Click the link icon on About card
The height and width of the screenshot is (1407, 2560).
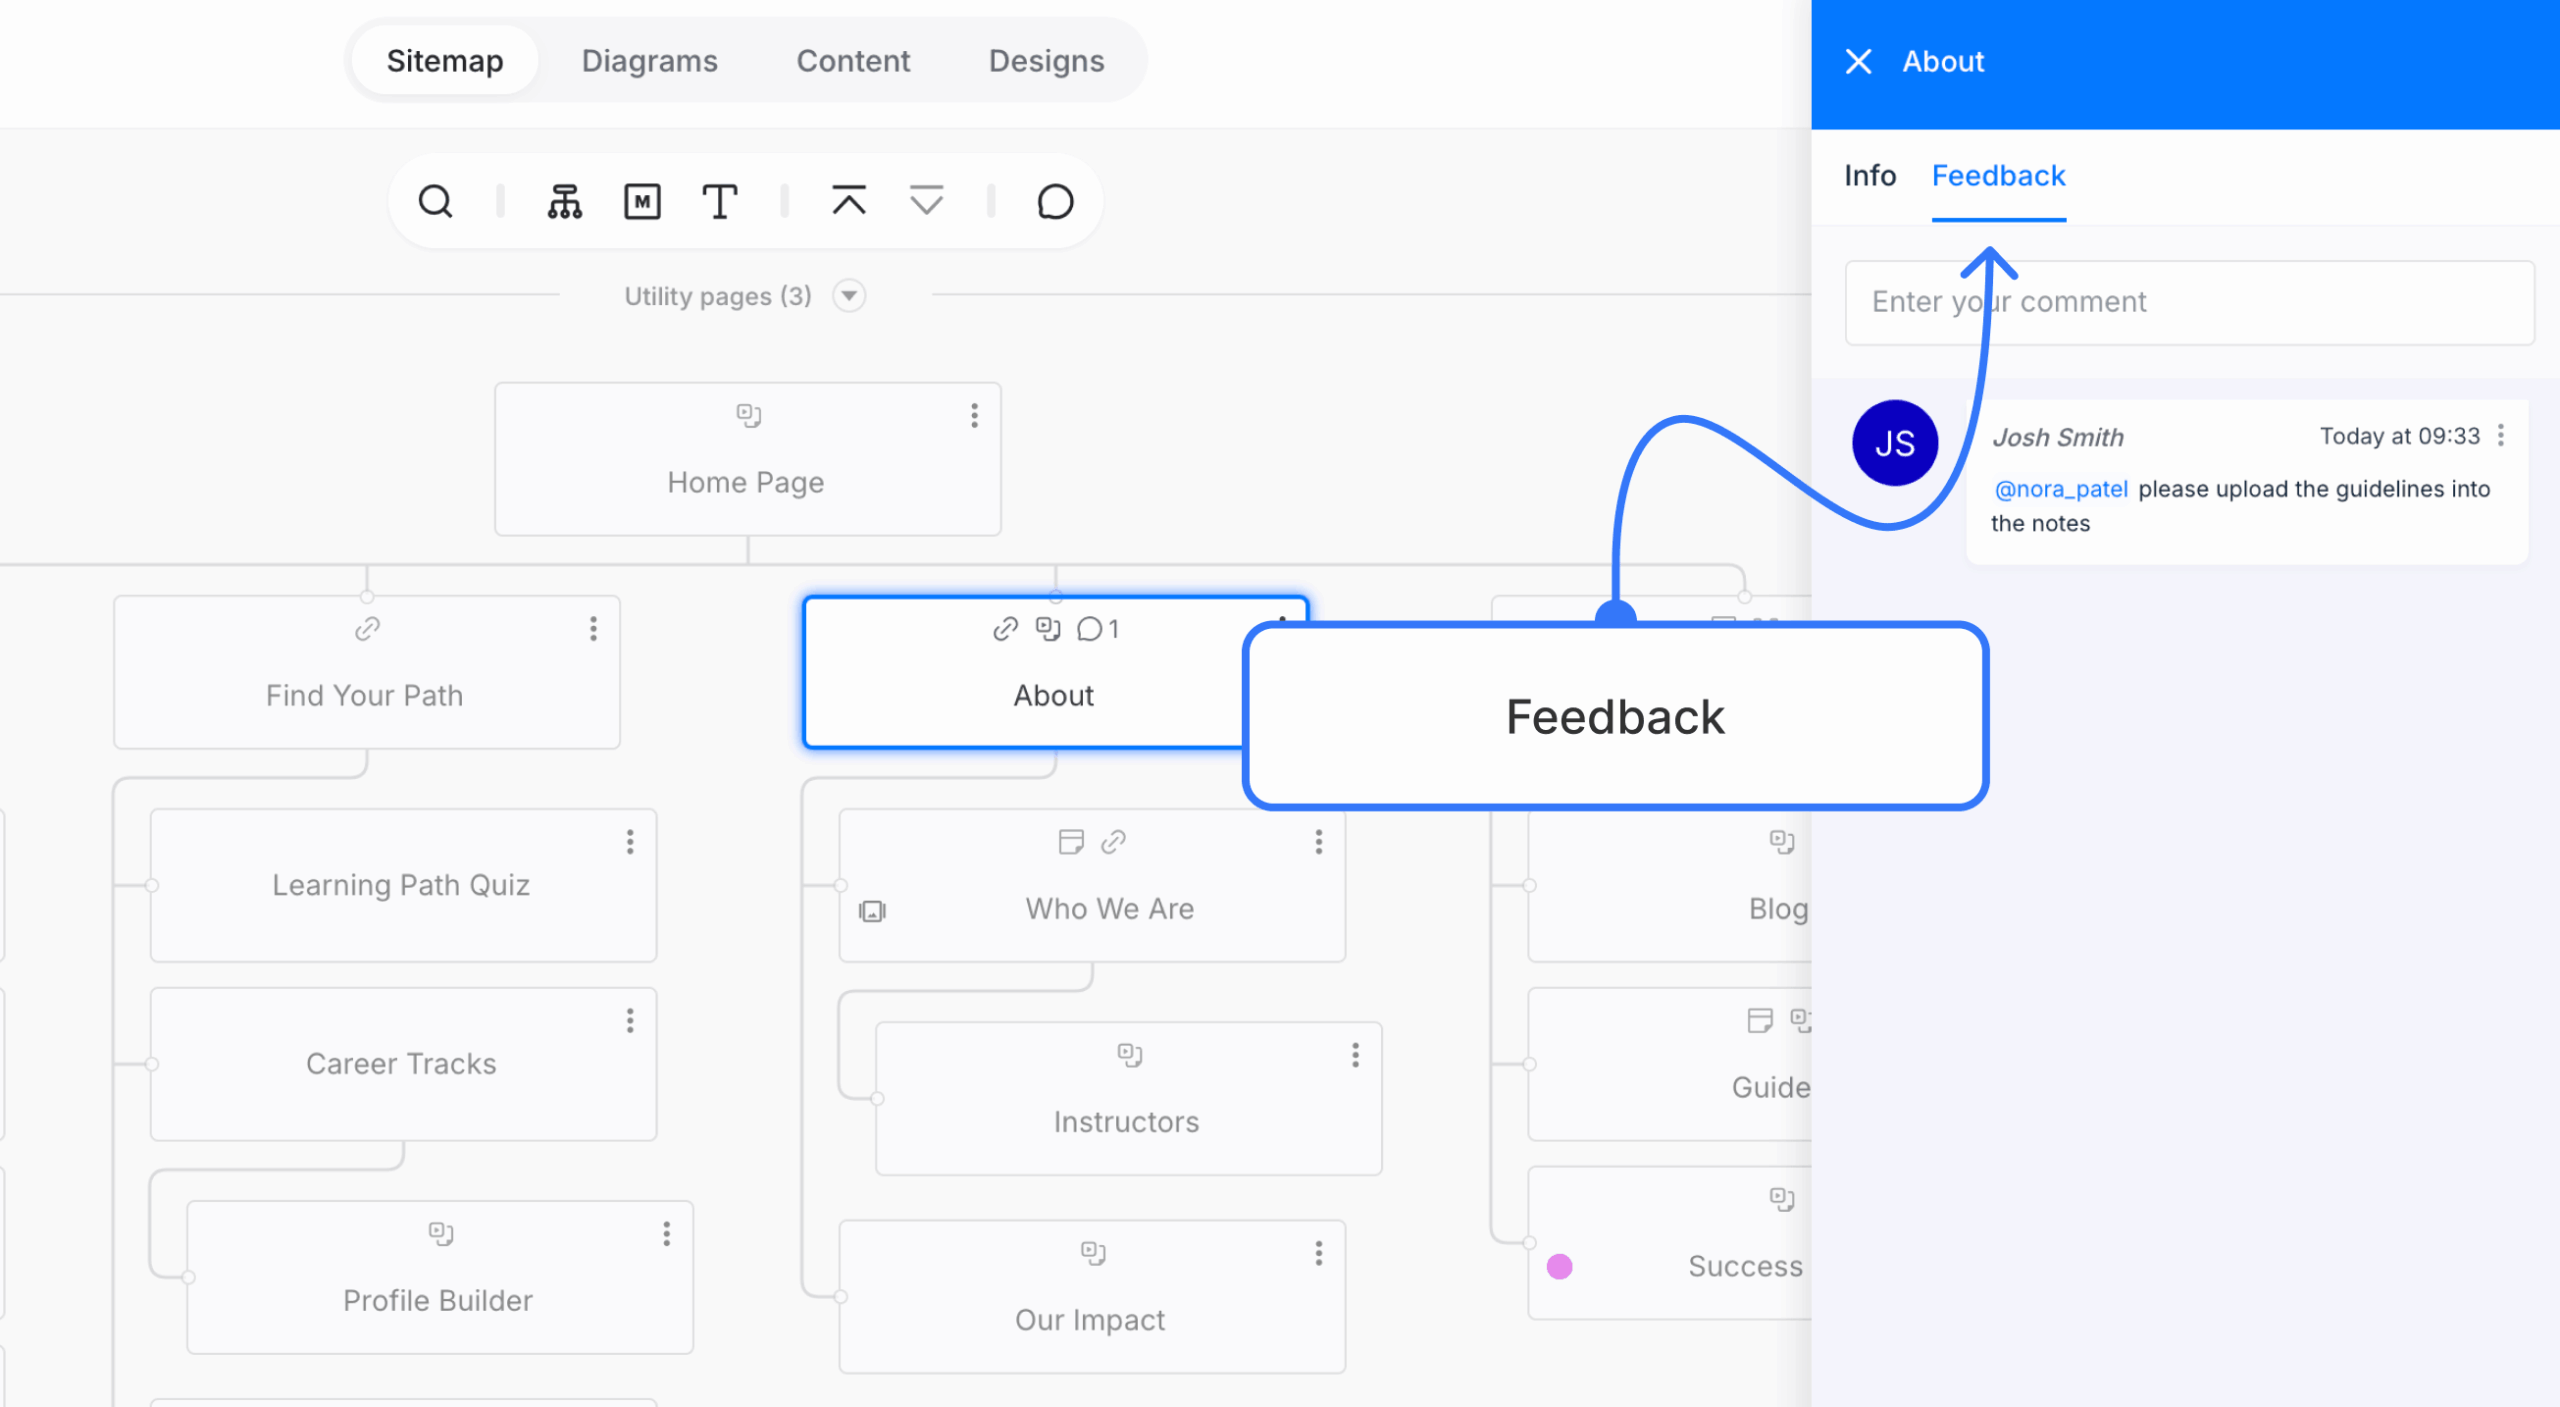click(x=1005, y=628)
